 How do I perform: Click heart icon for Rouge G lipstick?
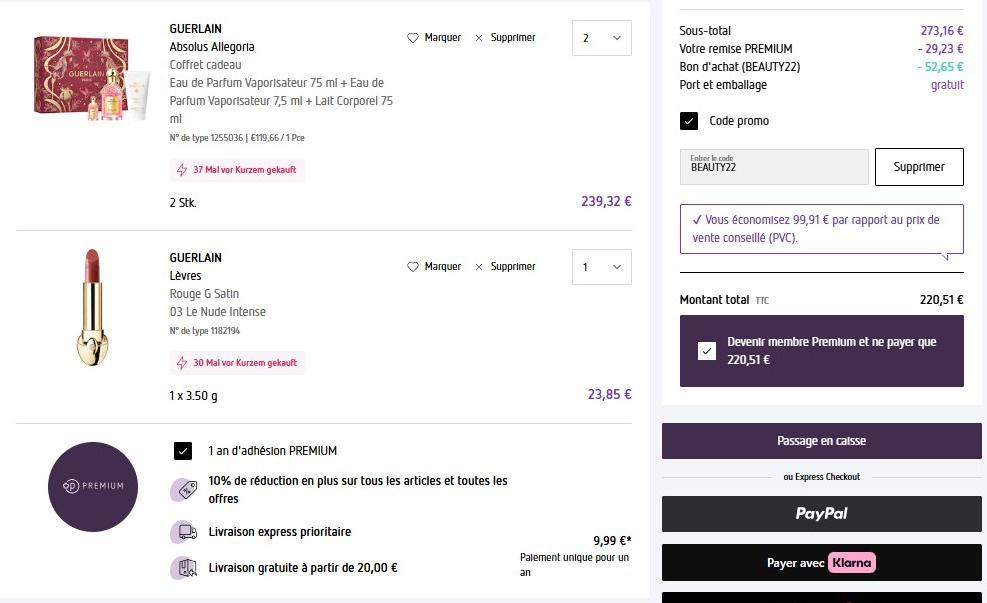pos(412,267)
